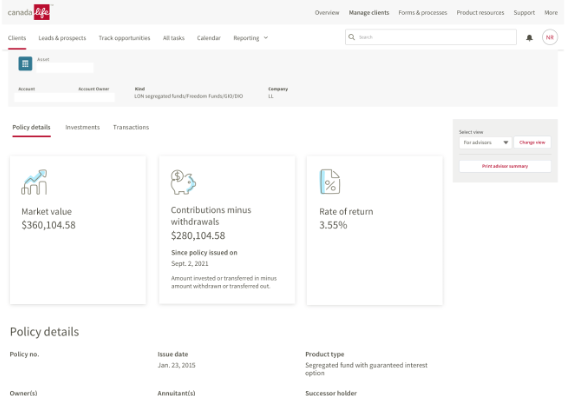Click the Policy details heading
Image resolution: width=567 pixels, height=396 pixels.
point(44,332)
